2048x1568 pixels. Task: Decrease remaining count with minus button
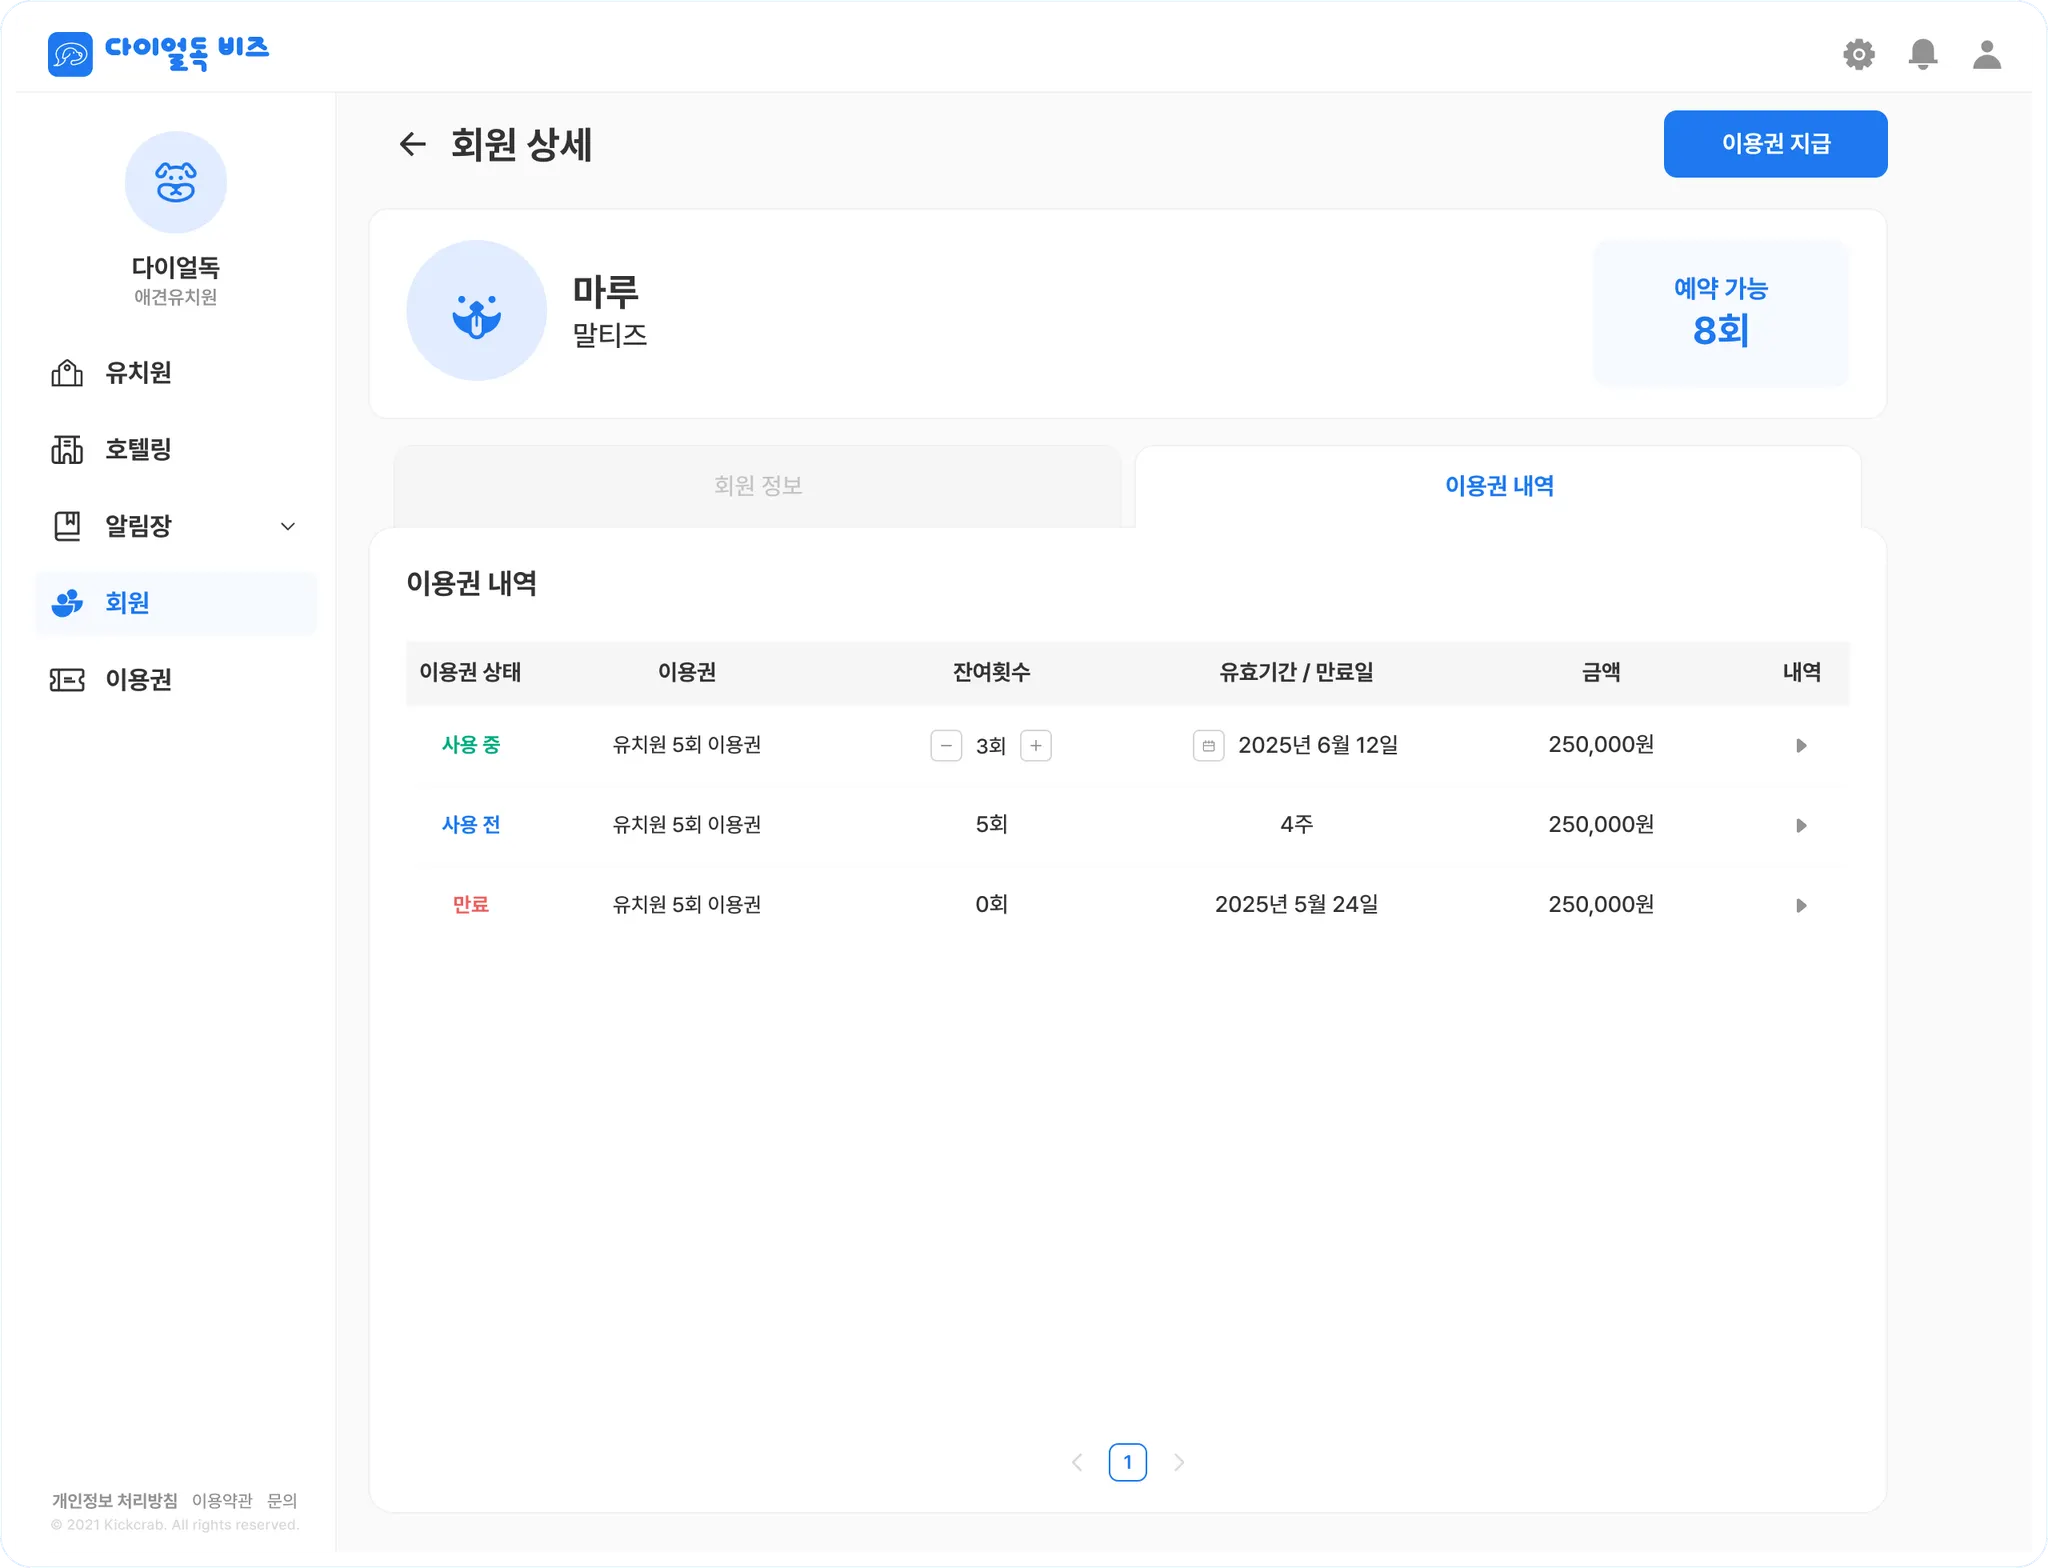pyautogui.click(x=946, y=746)
